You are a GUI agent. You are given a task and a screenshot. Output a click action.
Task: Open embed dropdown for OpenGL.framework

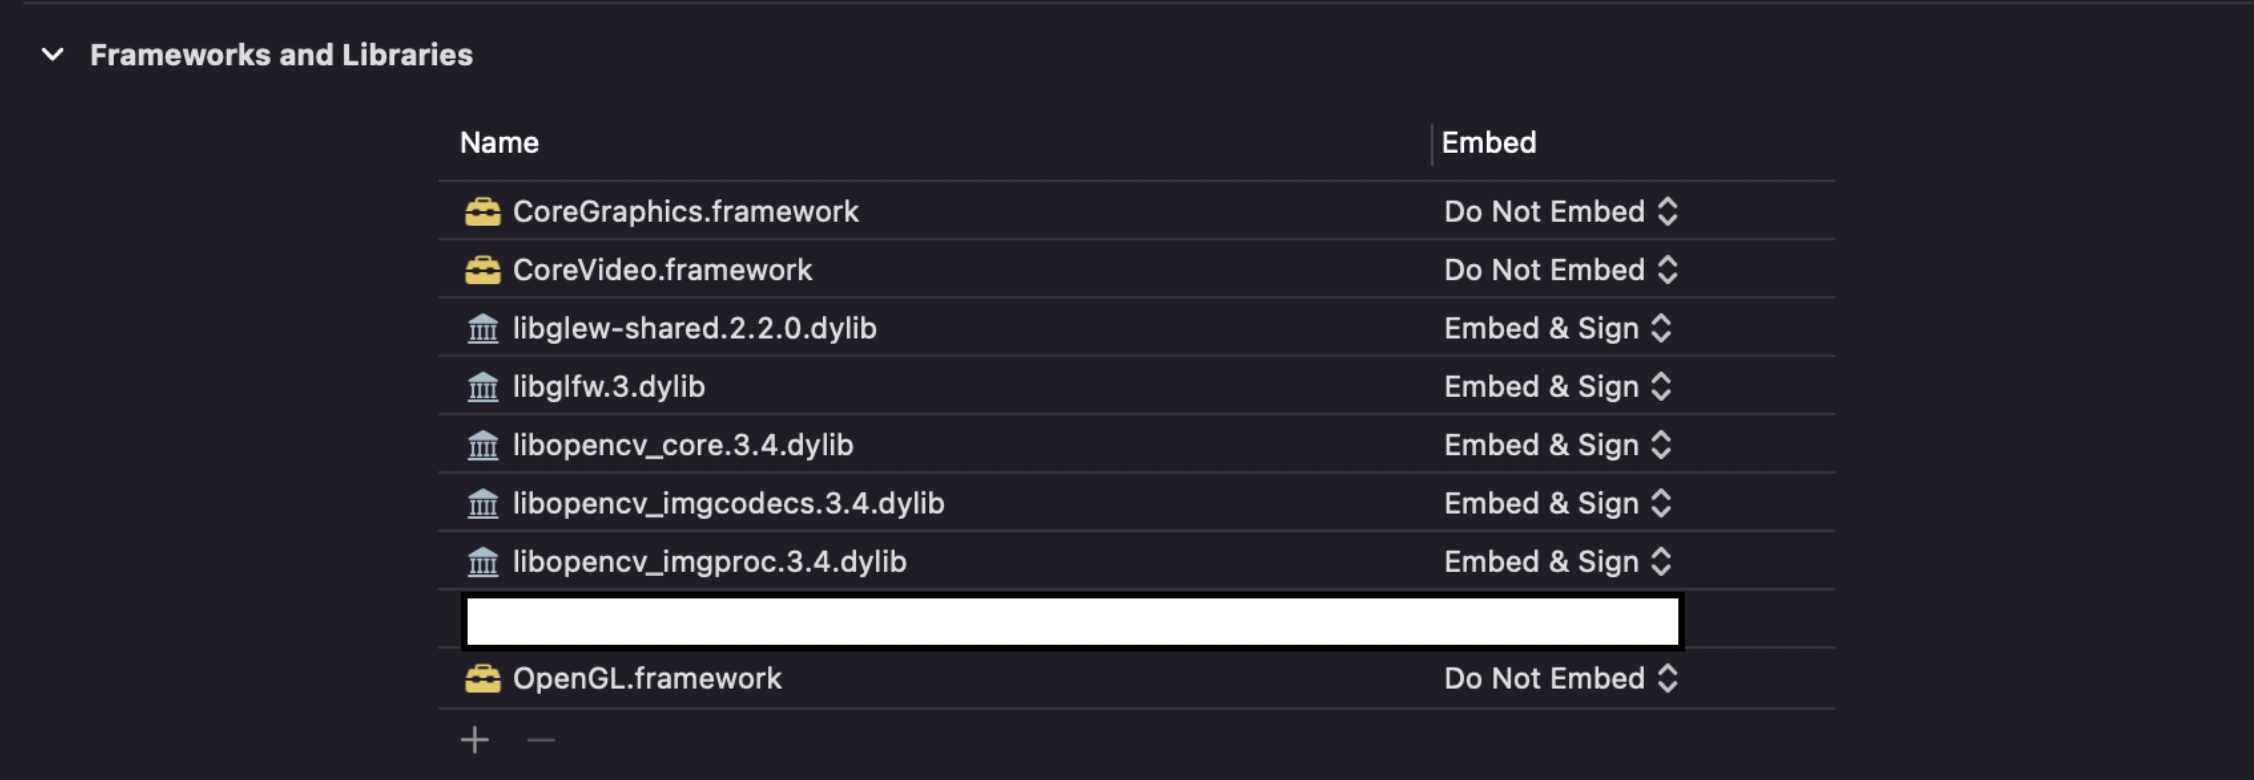pos(1560,679)
